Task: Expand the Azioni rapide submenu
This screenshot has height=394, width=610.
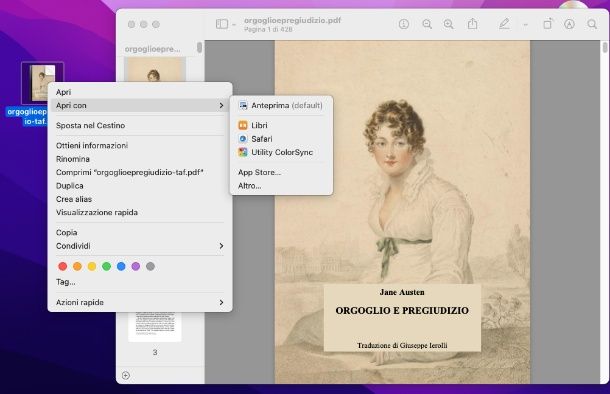Action: click(x=140, y=302)
